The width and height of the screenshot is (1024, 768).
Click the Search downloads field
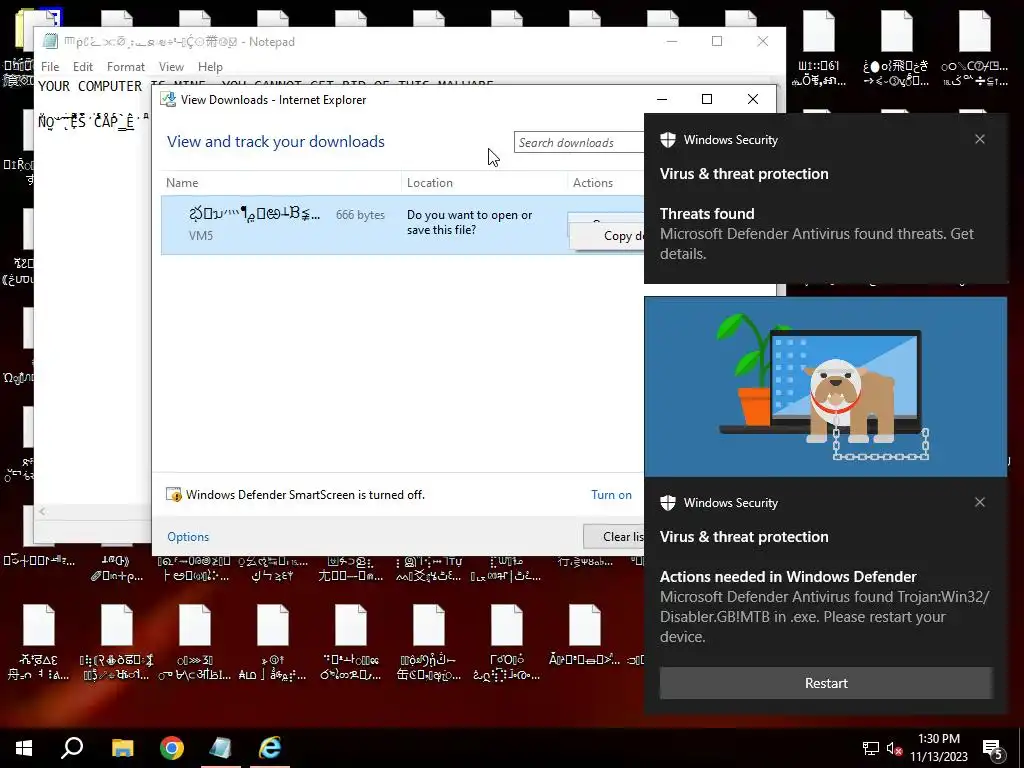(579, 142)
